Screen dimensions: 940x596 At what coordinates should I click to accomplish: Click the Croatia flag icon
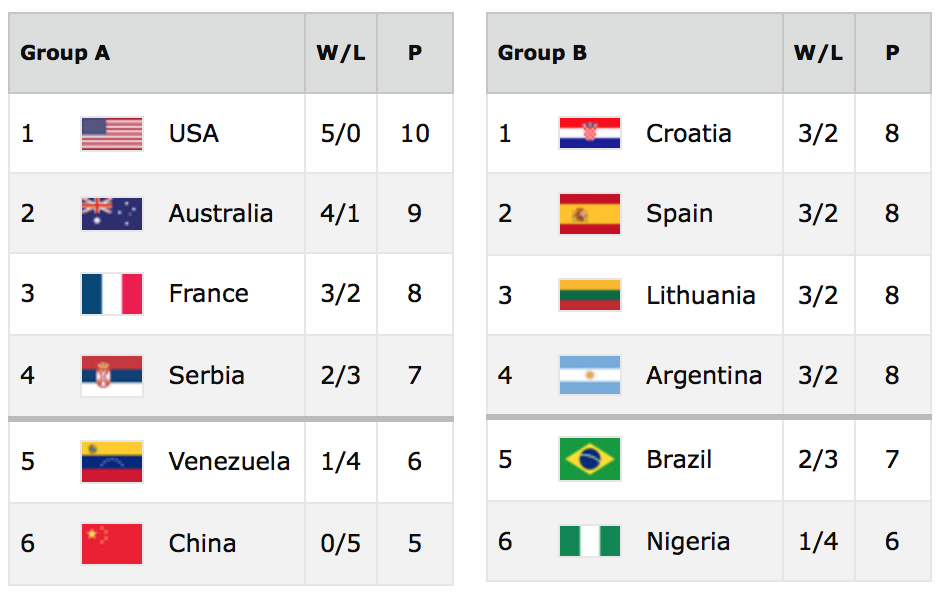(x=590, y=133)
